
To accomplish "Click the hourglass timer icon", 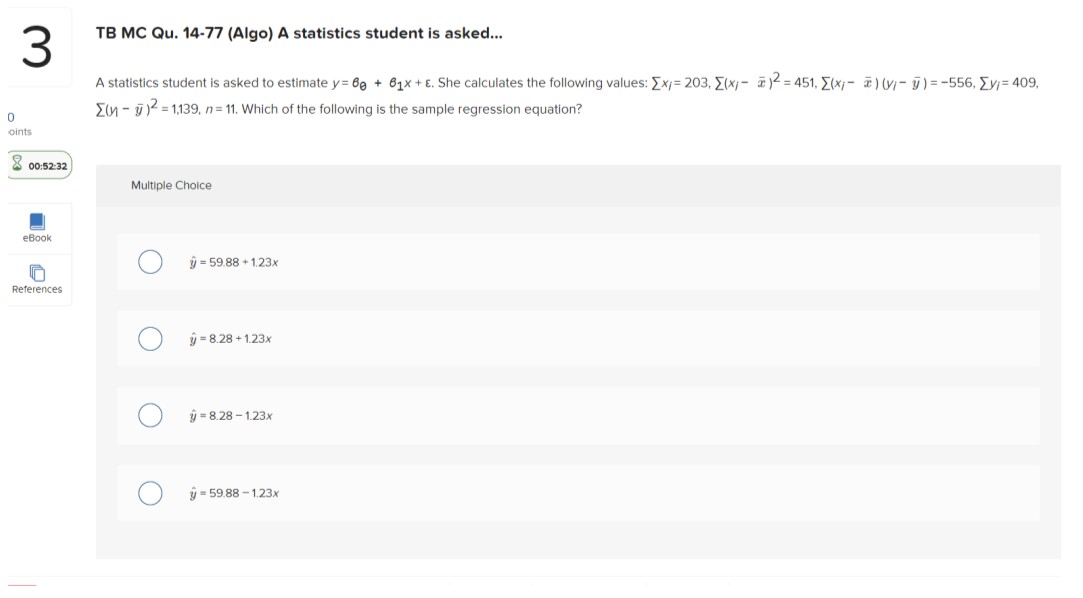I will (x=18, y=165).
